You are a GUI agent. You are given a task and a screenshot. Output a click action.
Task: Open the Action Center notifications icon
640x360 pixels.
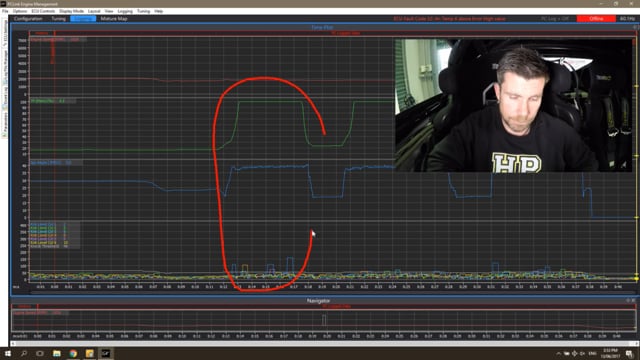click(x=629, y=353)
